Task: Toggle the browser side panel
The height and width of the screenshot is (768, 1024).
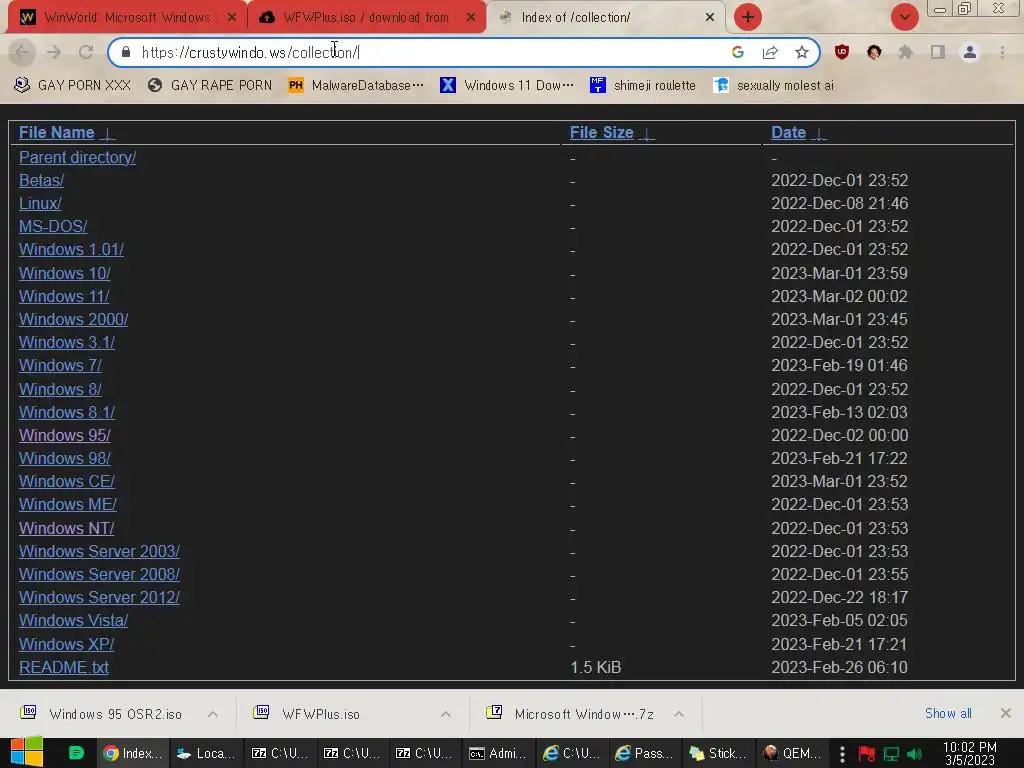Action: (938, 52)
